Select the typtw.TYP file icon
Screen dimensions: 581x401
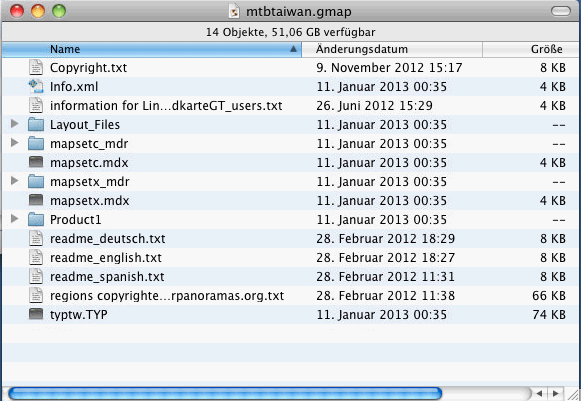pyautogui.click(x=36, y=314)
